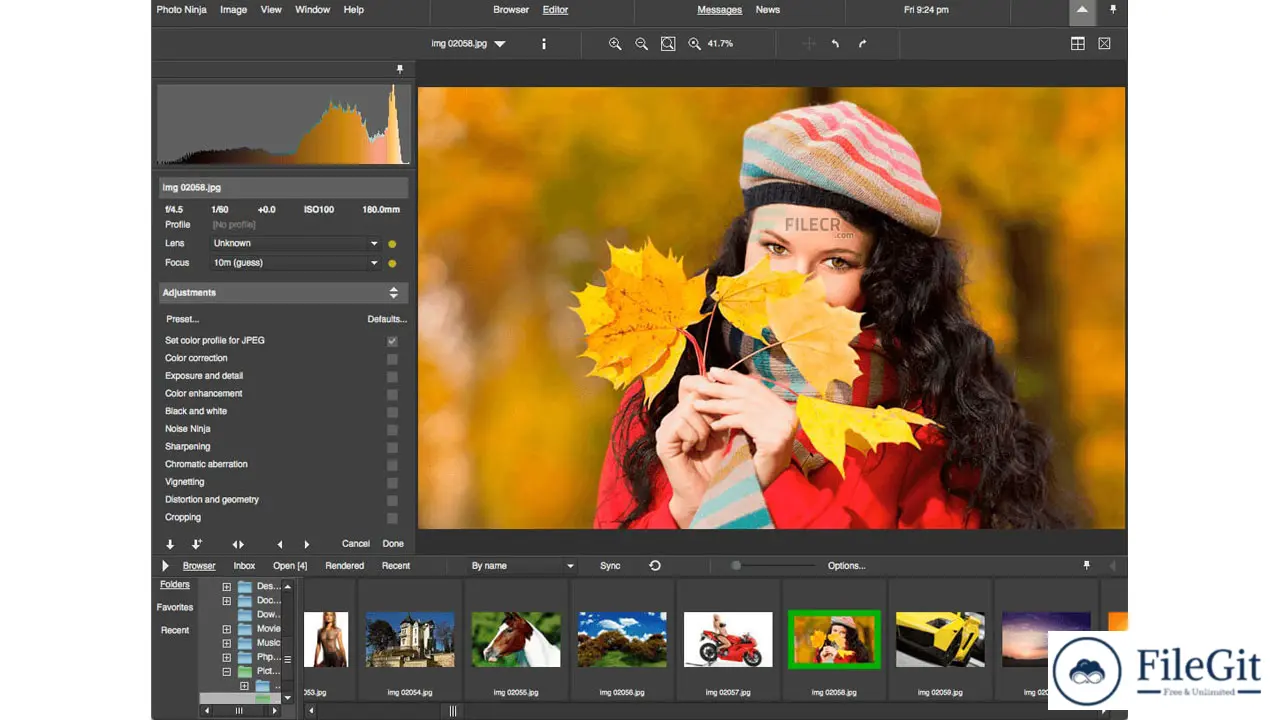Screen dimensions: 1280x720
Task: Click the Defaults... button
Action: click(387, 320)
